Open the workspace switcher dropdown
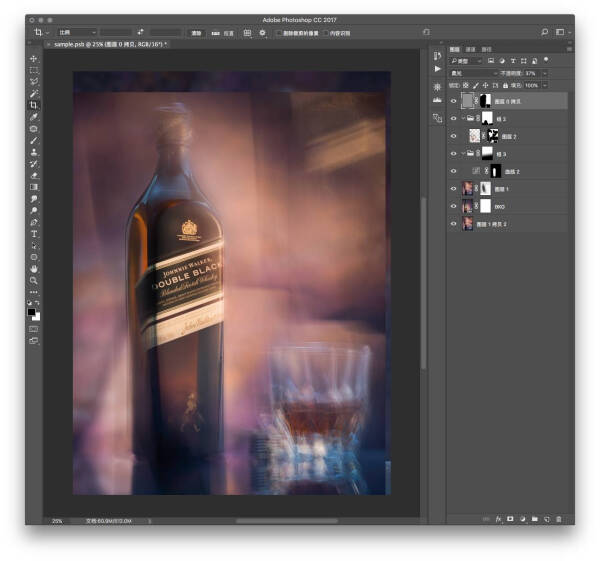Image resolution: width=600 pixels, height=561 pixels. [562, 32]
